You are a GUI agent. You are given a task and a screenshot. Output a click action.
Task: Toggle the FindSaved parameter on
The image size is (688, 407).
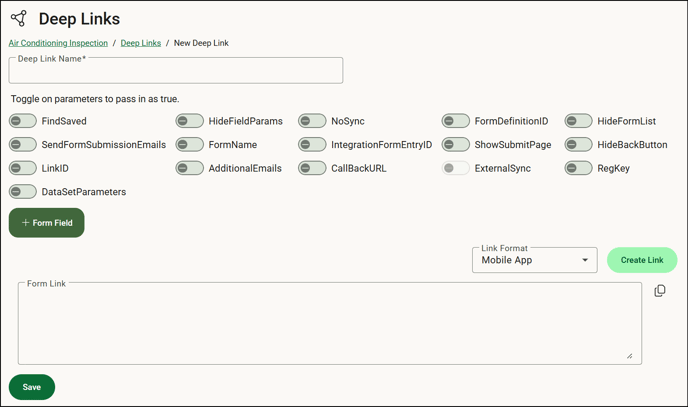coord(22,121)
